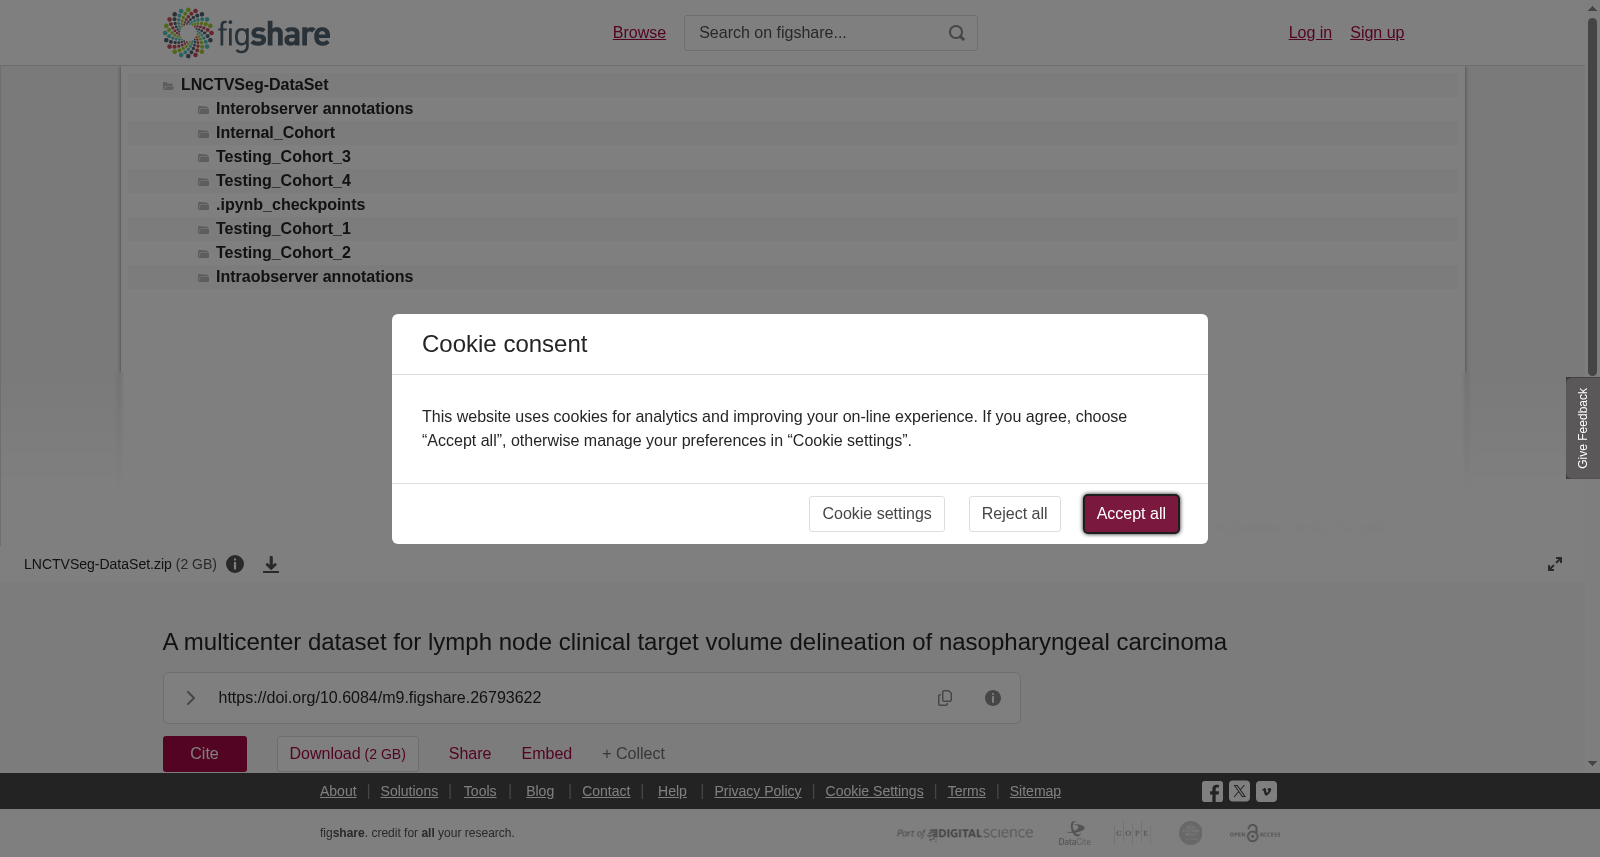
Task: Expand the Internal_Cohort folder
Action: [275, 133]
